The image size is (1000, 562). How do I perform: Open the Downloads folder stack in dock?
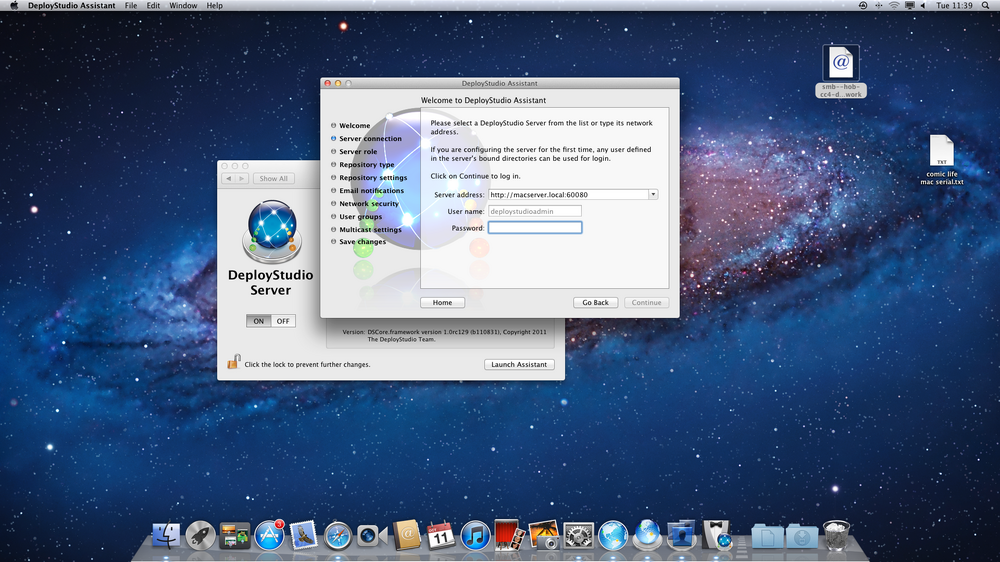pos(802,536)
